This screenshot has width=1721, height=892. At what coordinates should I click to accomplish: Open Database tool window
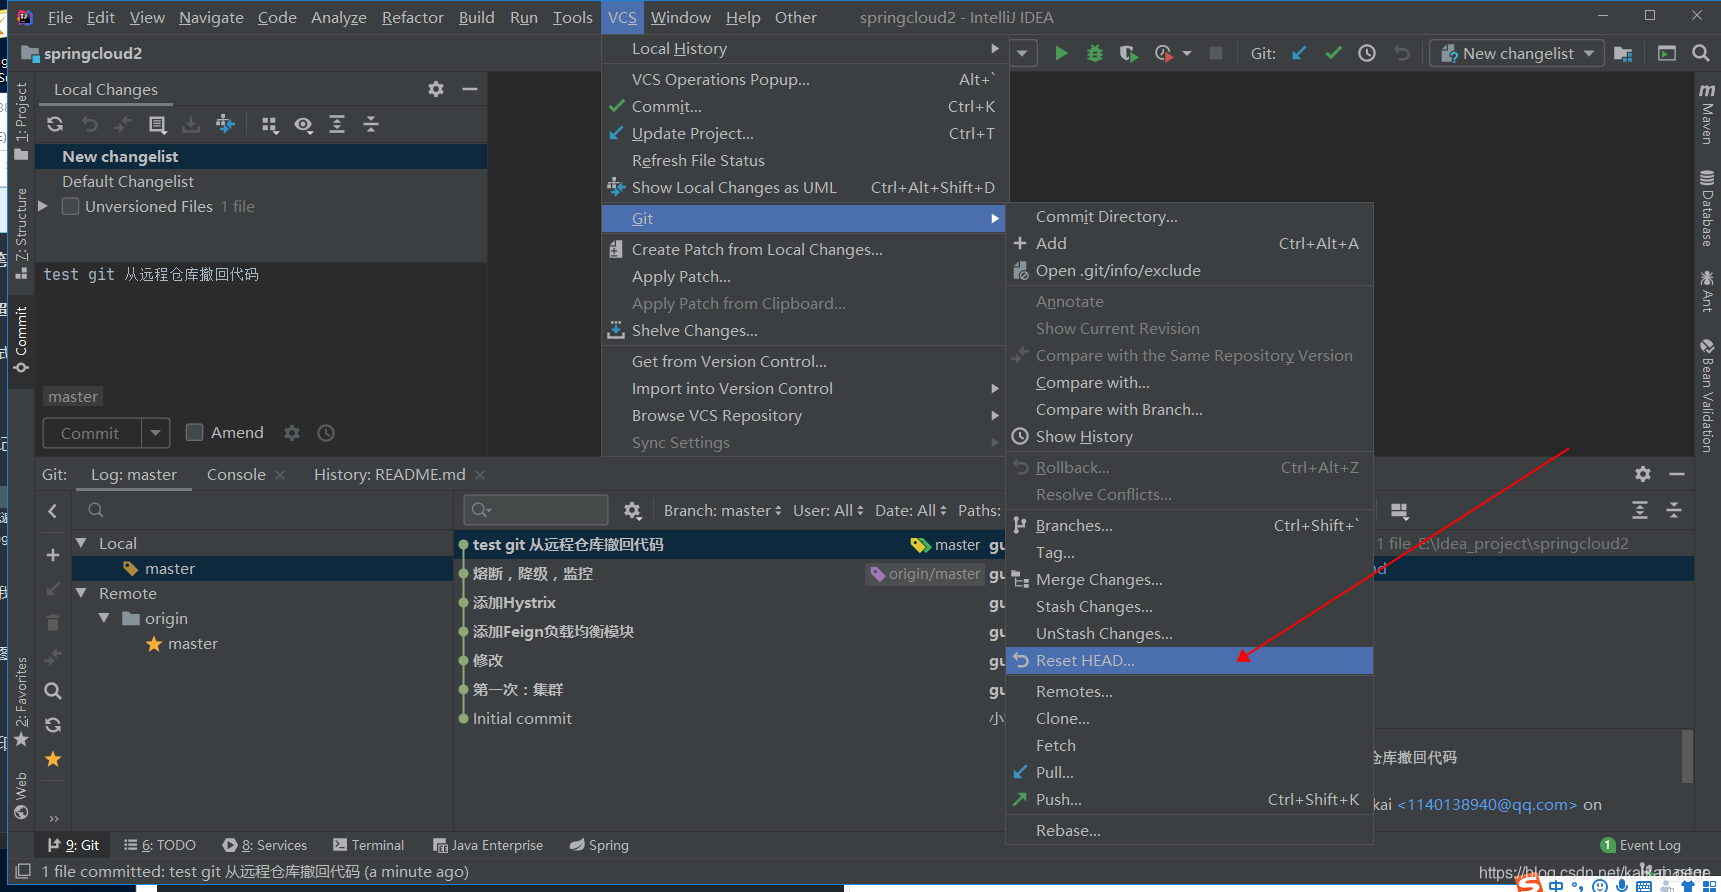(1707, 208)
